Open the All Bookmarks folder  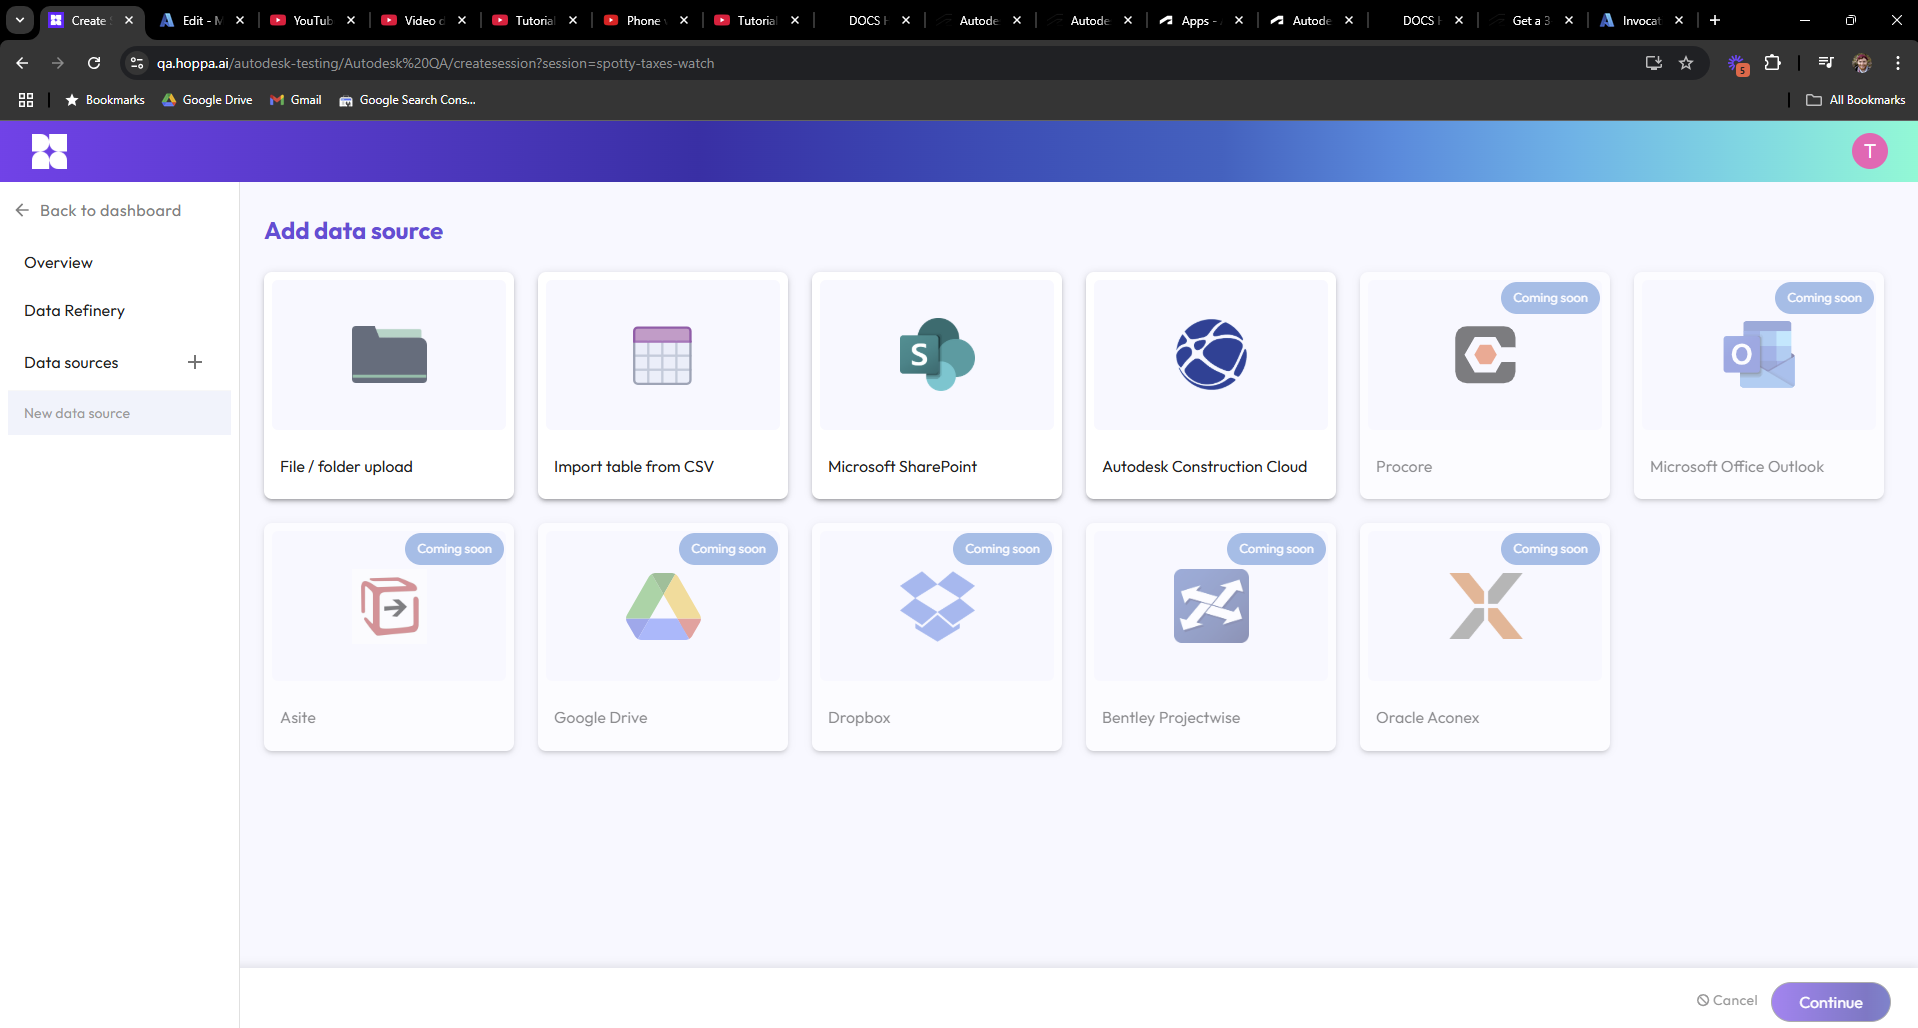pos(1855,100)
